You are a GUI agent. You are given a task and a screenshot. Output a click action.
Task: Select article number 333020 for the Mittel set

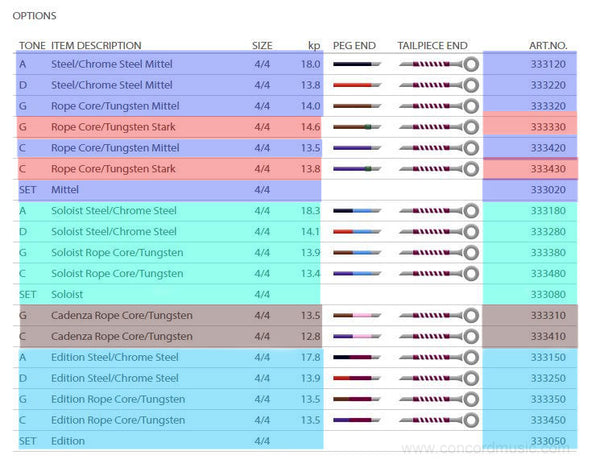[548, 189]
